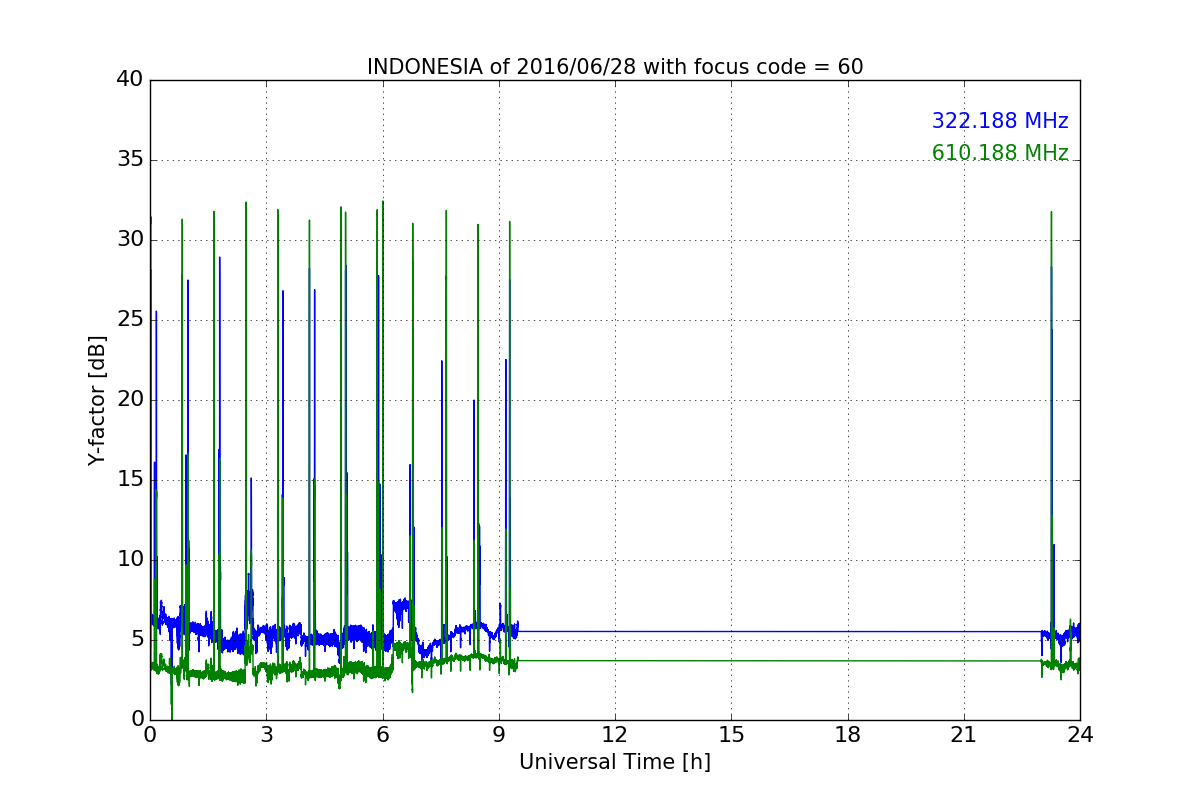
Task: Click the Y-factor [dB] axis label
Action: pos(97,400)
